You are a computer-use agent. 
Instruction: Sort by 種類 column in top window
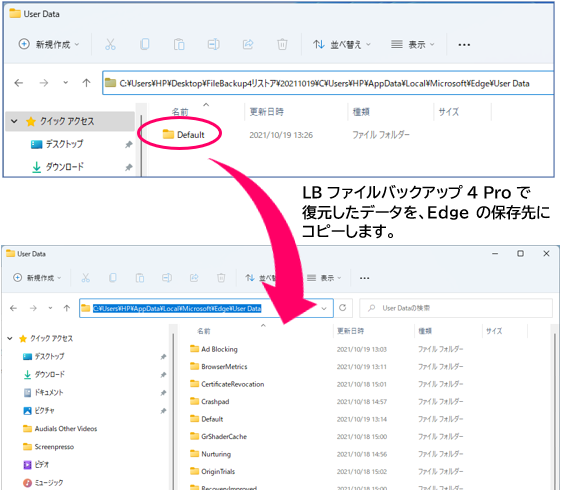point(361,112)
